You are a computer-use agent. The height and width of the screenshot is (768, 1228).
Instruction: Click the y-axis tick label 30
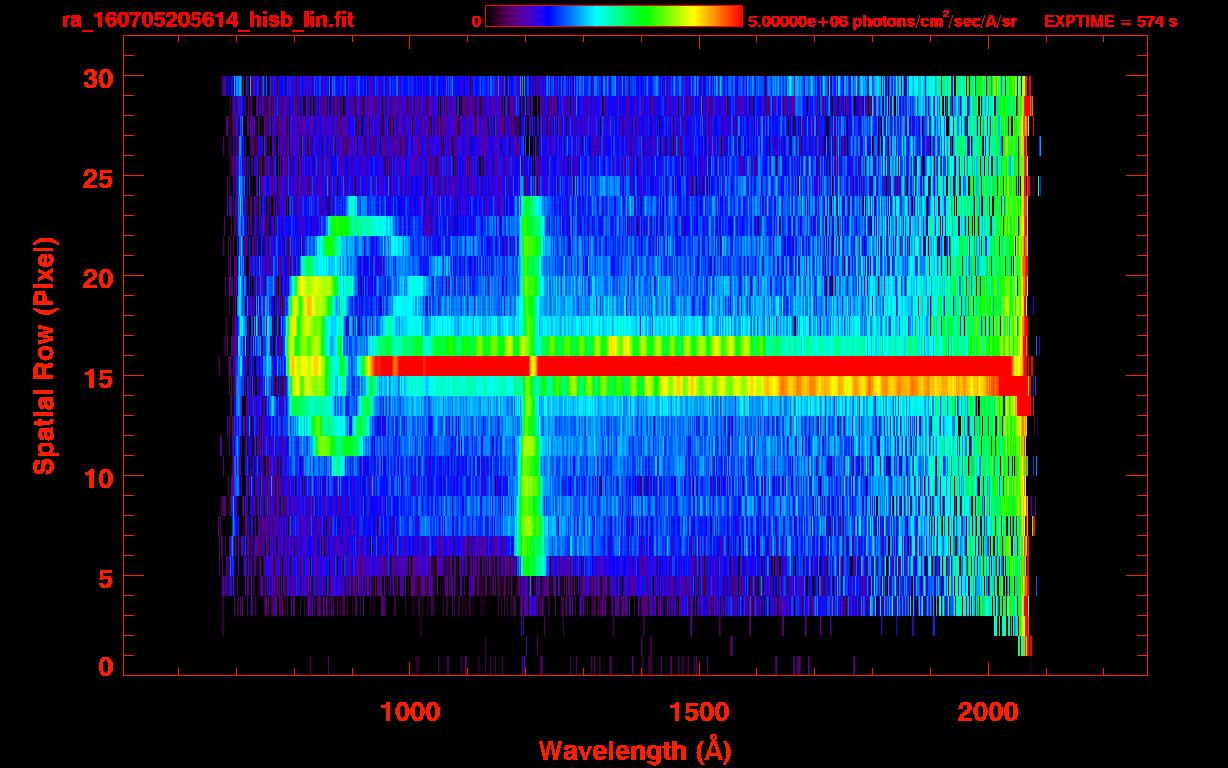click(100, 77)
